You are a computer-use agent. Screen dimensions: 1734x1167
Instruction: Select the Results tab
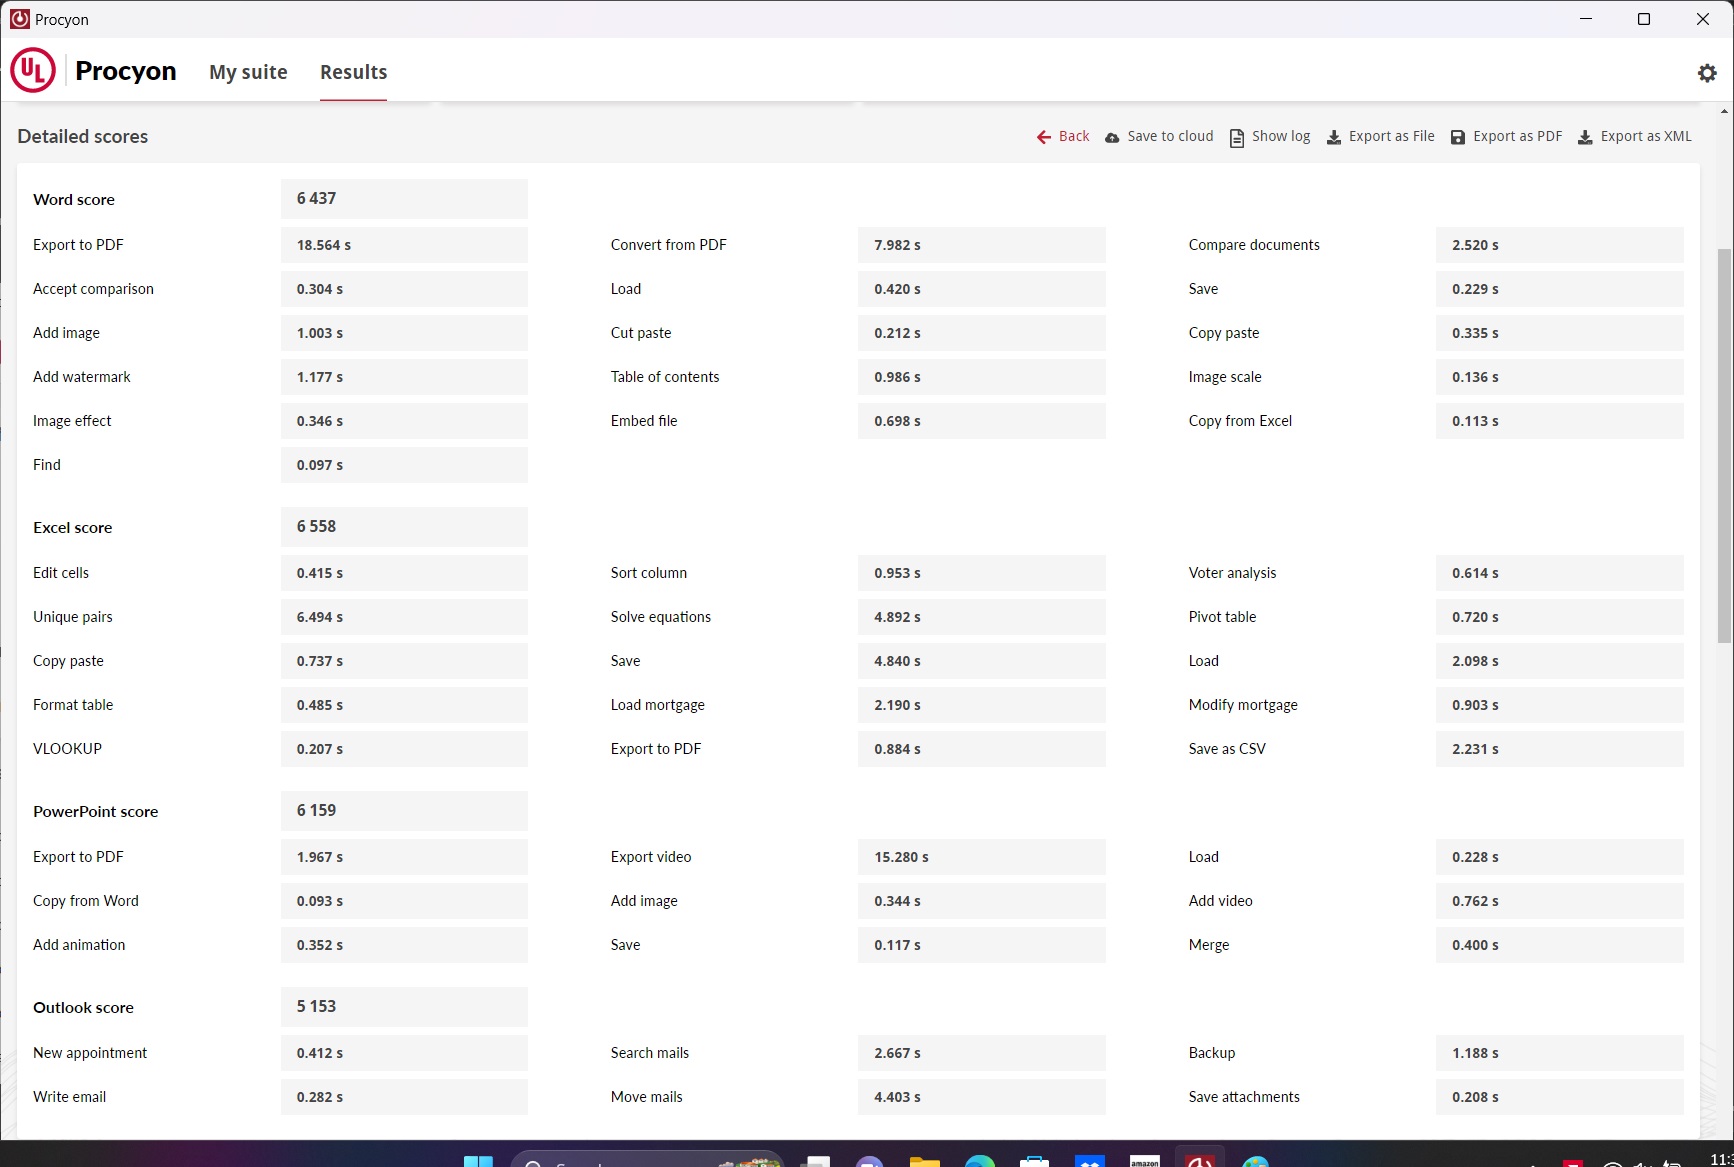(x=353, y=72)
